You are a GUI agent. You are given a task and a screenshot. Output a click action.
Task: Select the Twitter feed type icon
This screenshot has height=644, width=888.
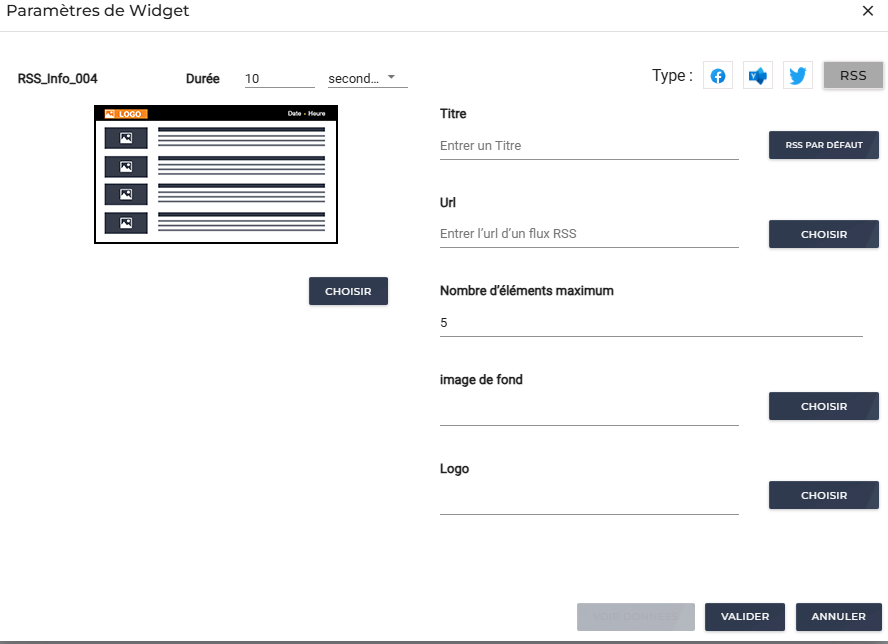(797, 76)
